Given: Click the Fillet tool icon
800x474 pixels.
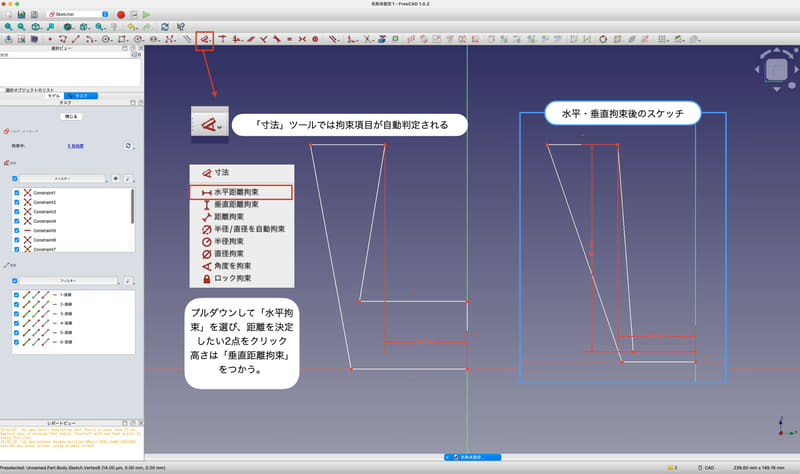Looking at the screenshot, I should (x=352, y=39).
